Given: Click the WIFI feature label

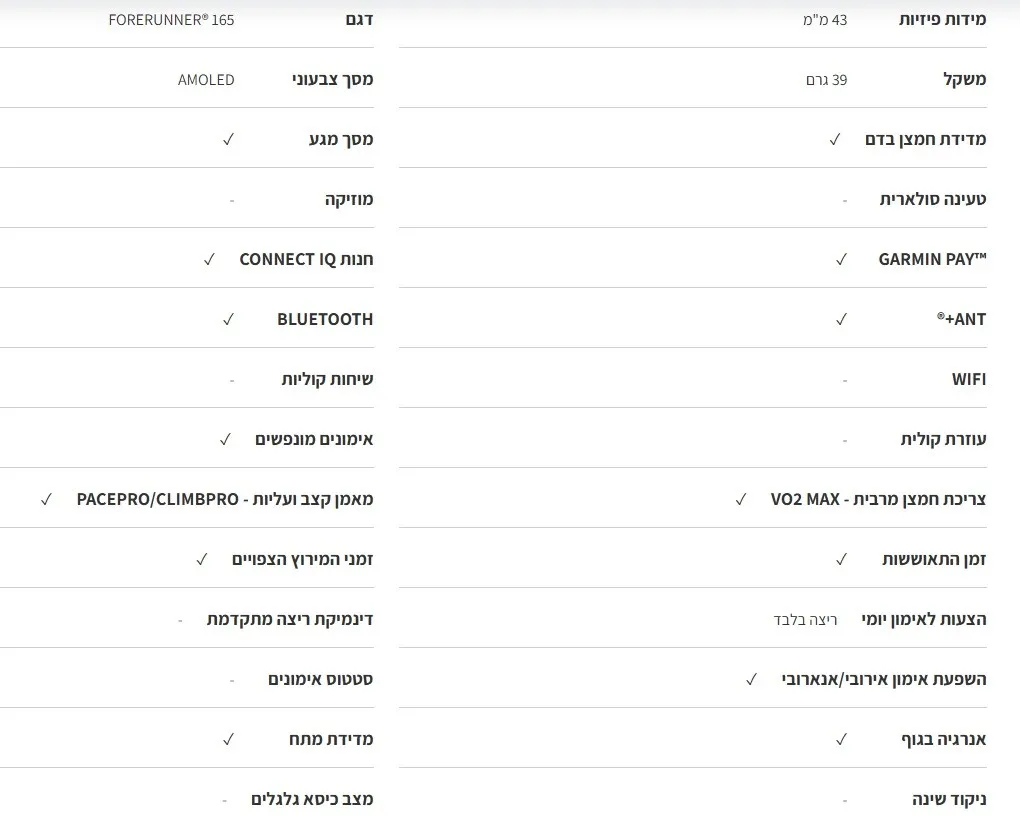Looking at the screenshot, I should tap(968, 379).
